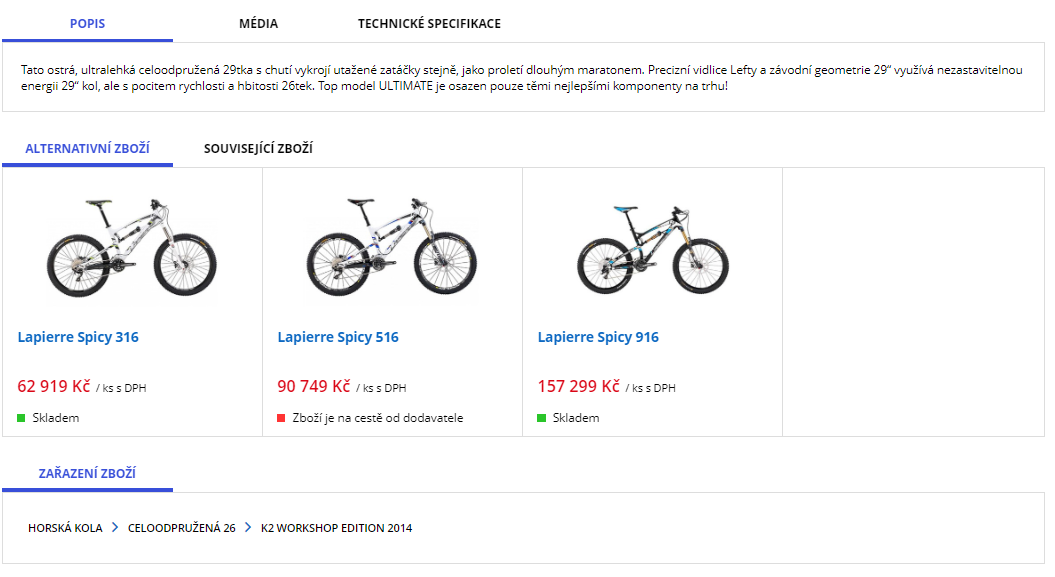Show Související zboží tab

tap(258, 149)
